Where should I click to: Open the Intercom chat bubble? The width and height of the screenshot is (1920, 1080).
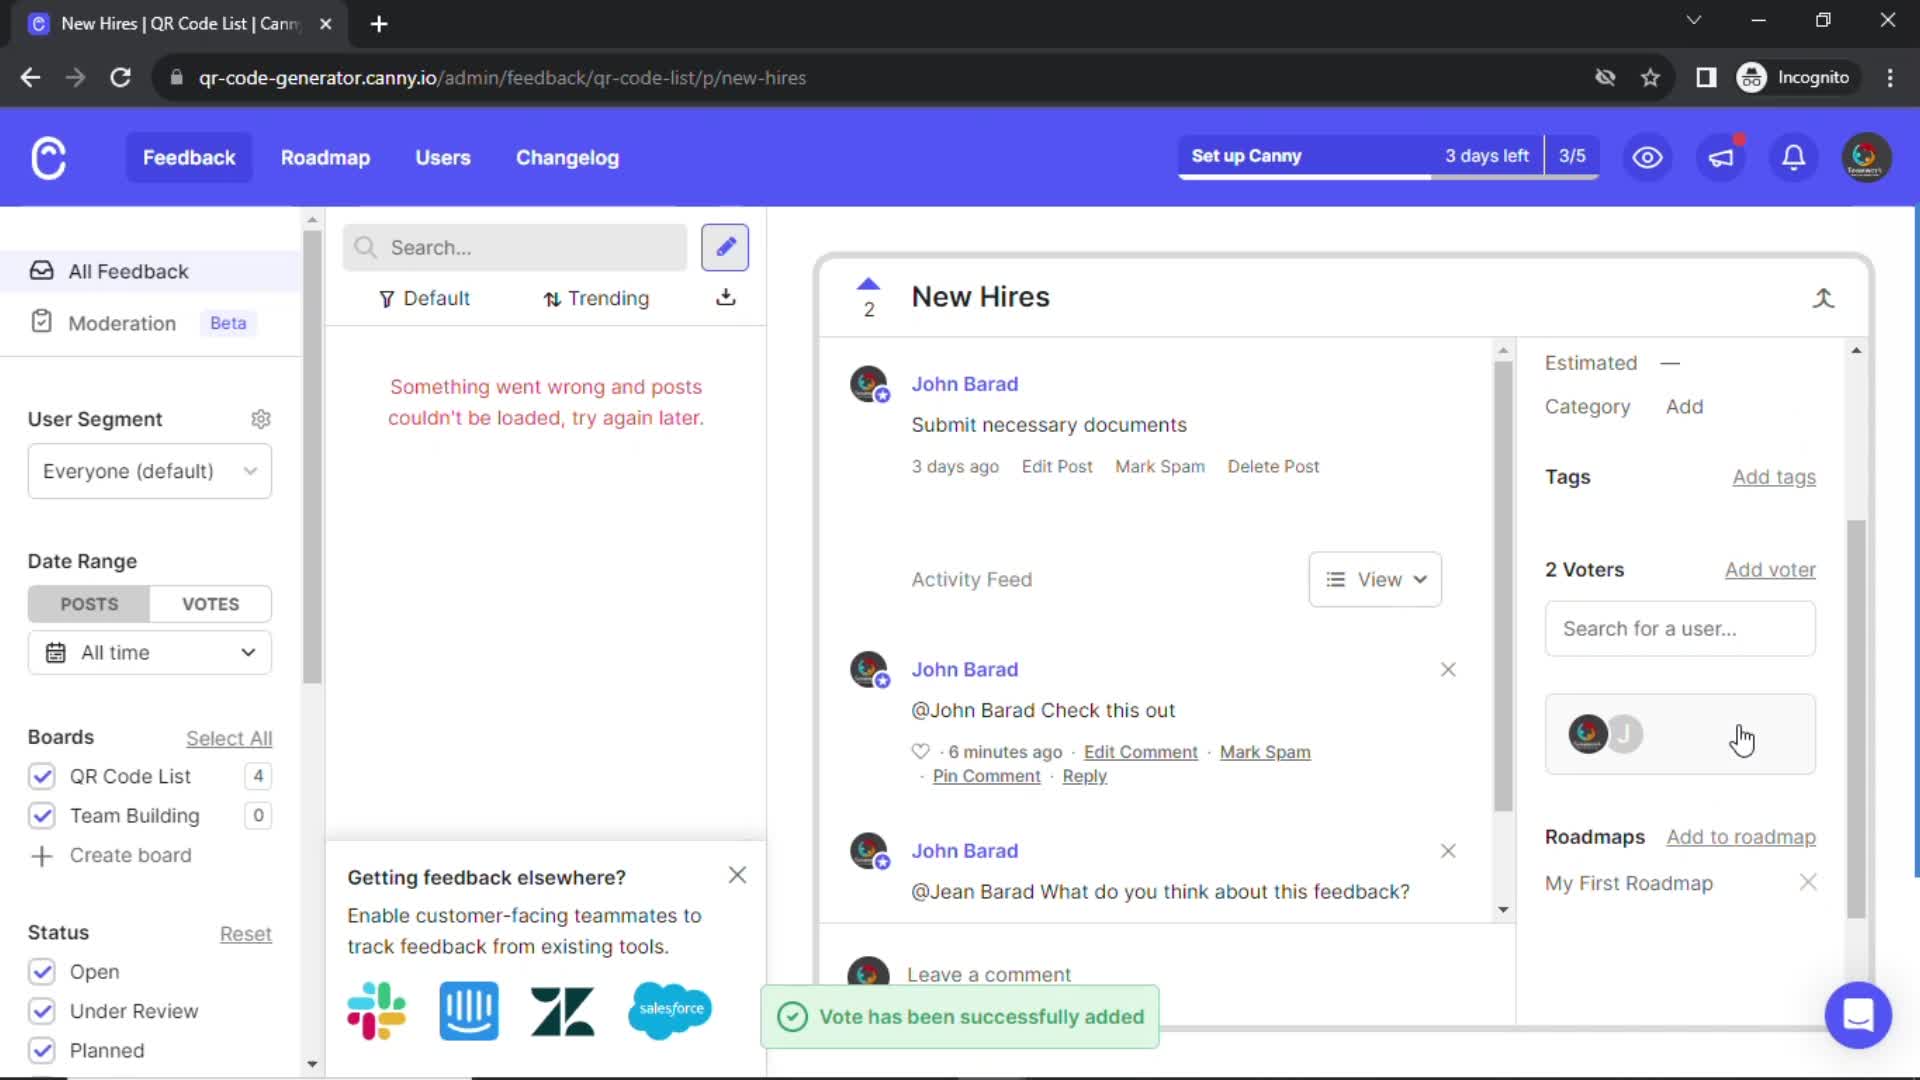tap(1858, 1015)
